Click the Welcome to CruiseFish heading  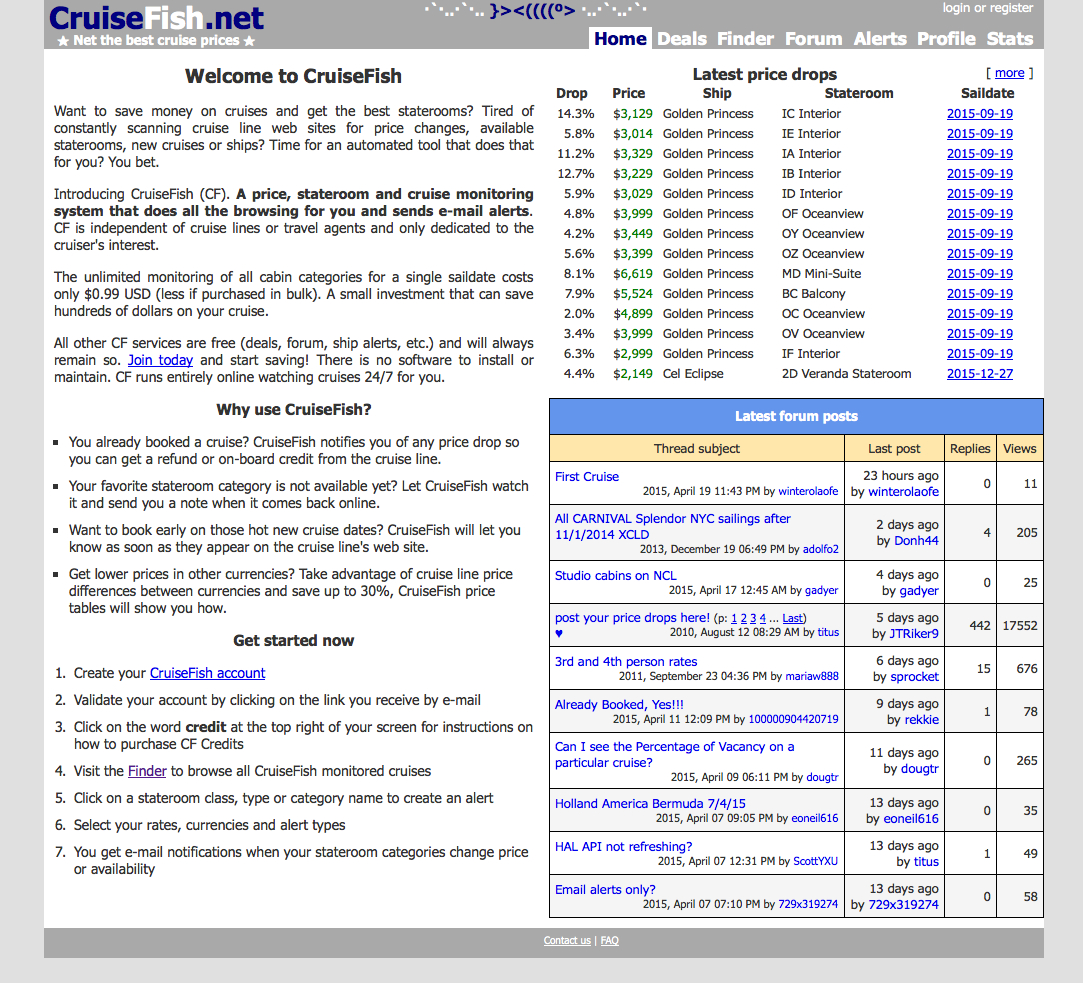pos(294,76)
